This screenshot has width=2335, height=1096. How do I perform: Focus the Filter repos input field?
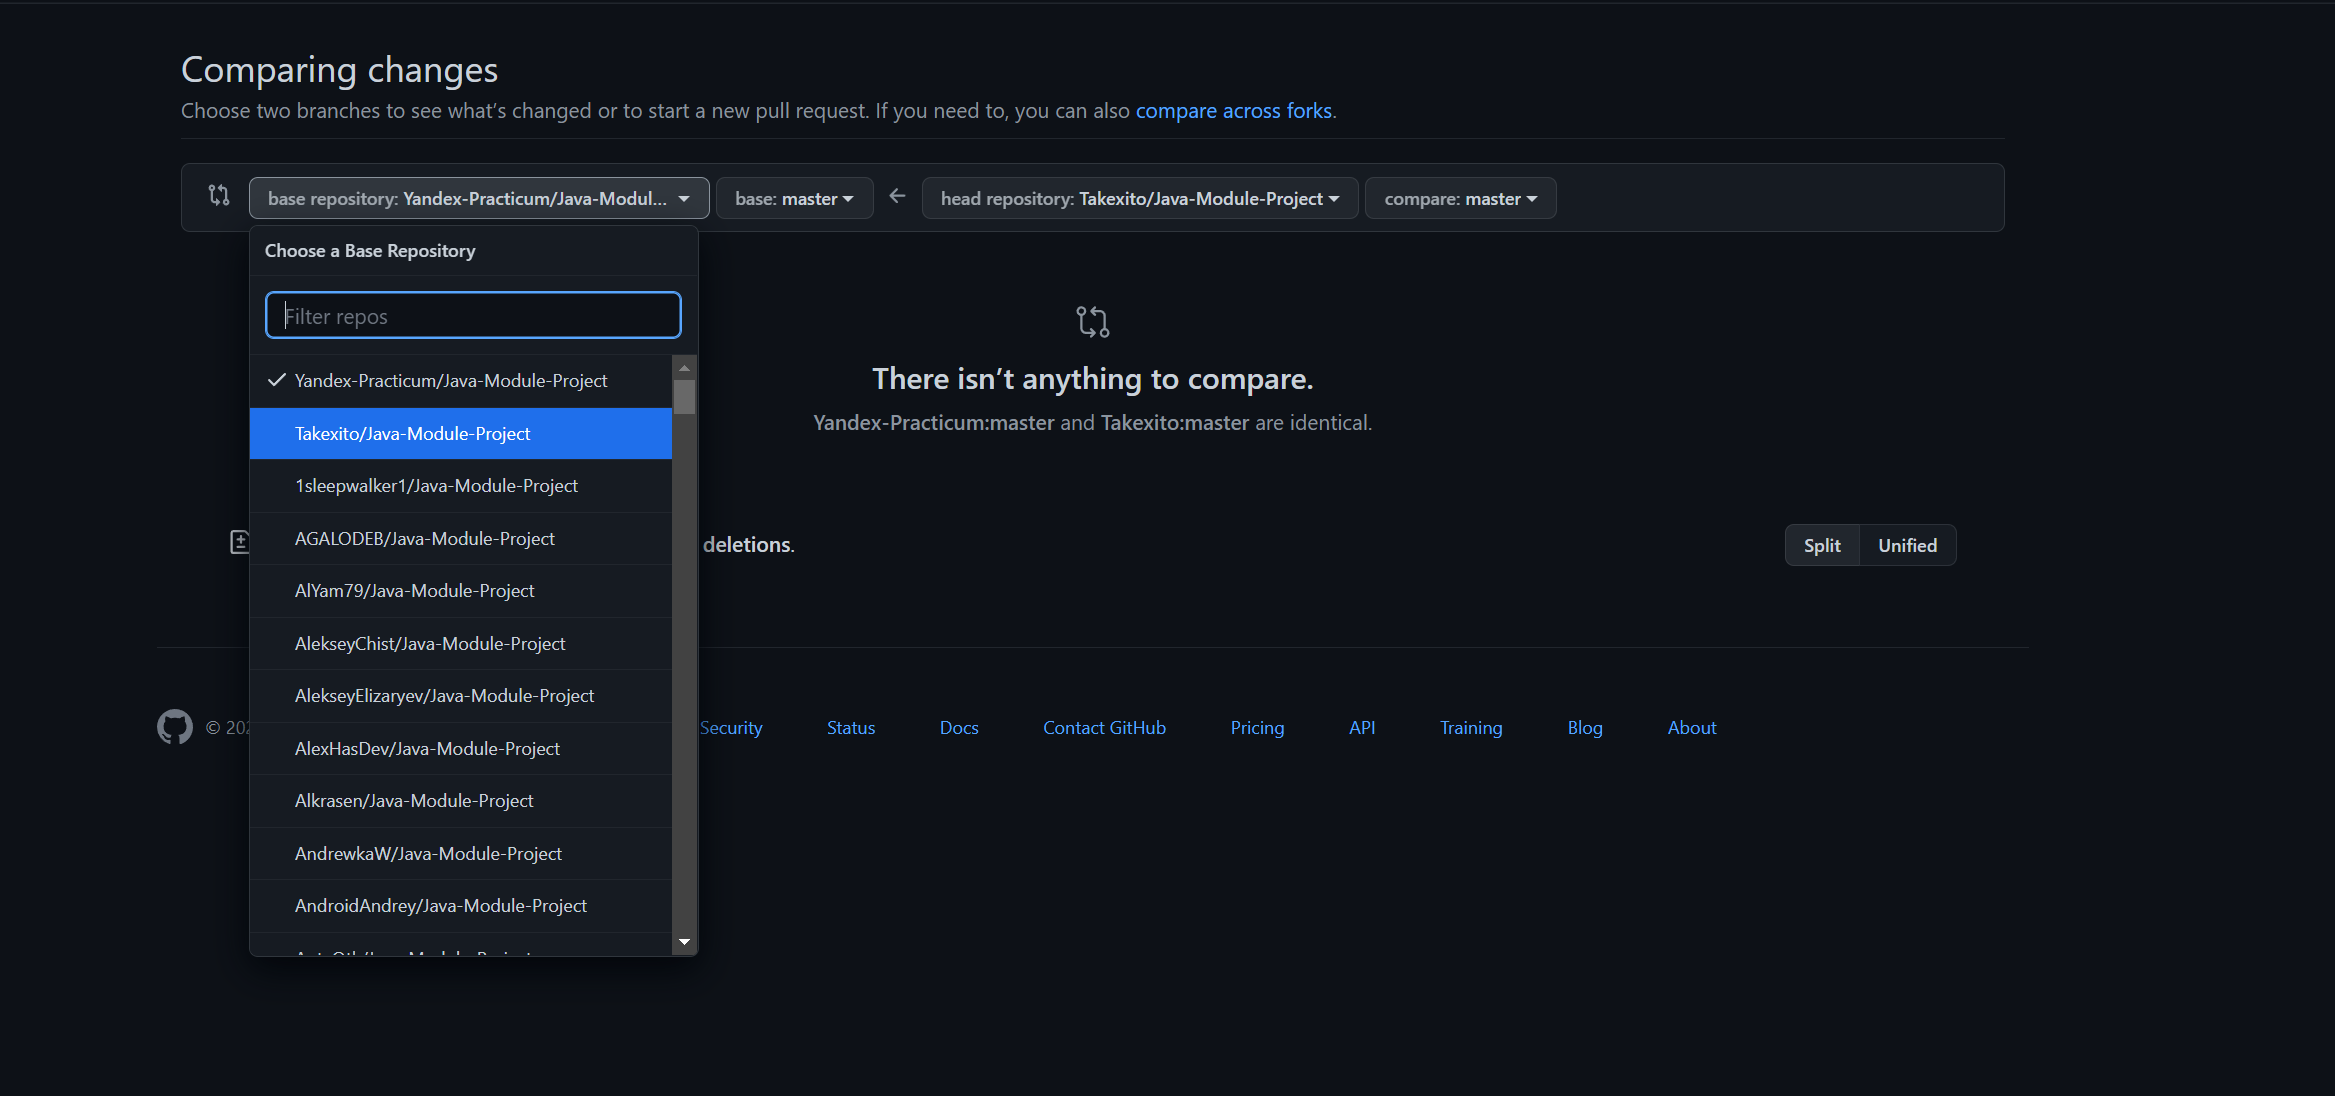pos(473,316)
